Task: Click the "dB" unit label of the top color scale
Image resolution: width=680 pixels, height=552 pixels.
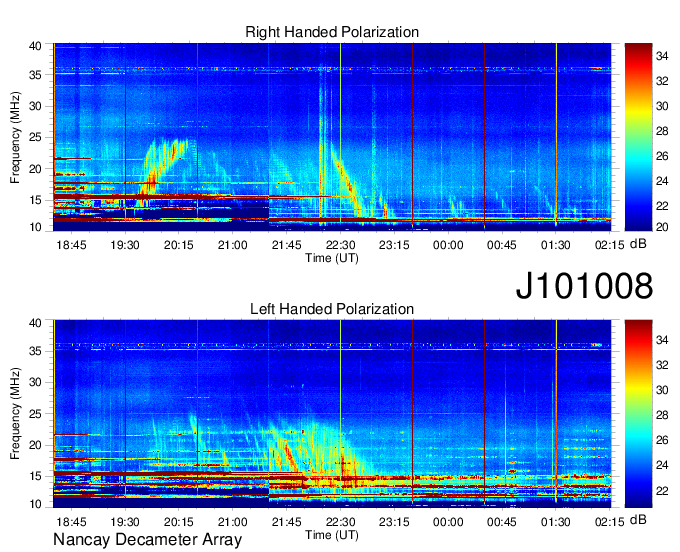Action: coord(638,244)
